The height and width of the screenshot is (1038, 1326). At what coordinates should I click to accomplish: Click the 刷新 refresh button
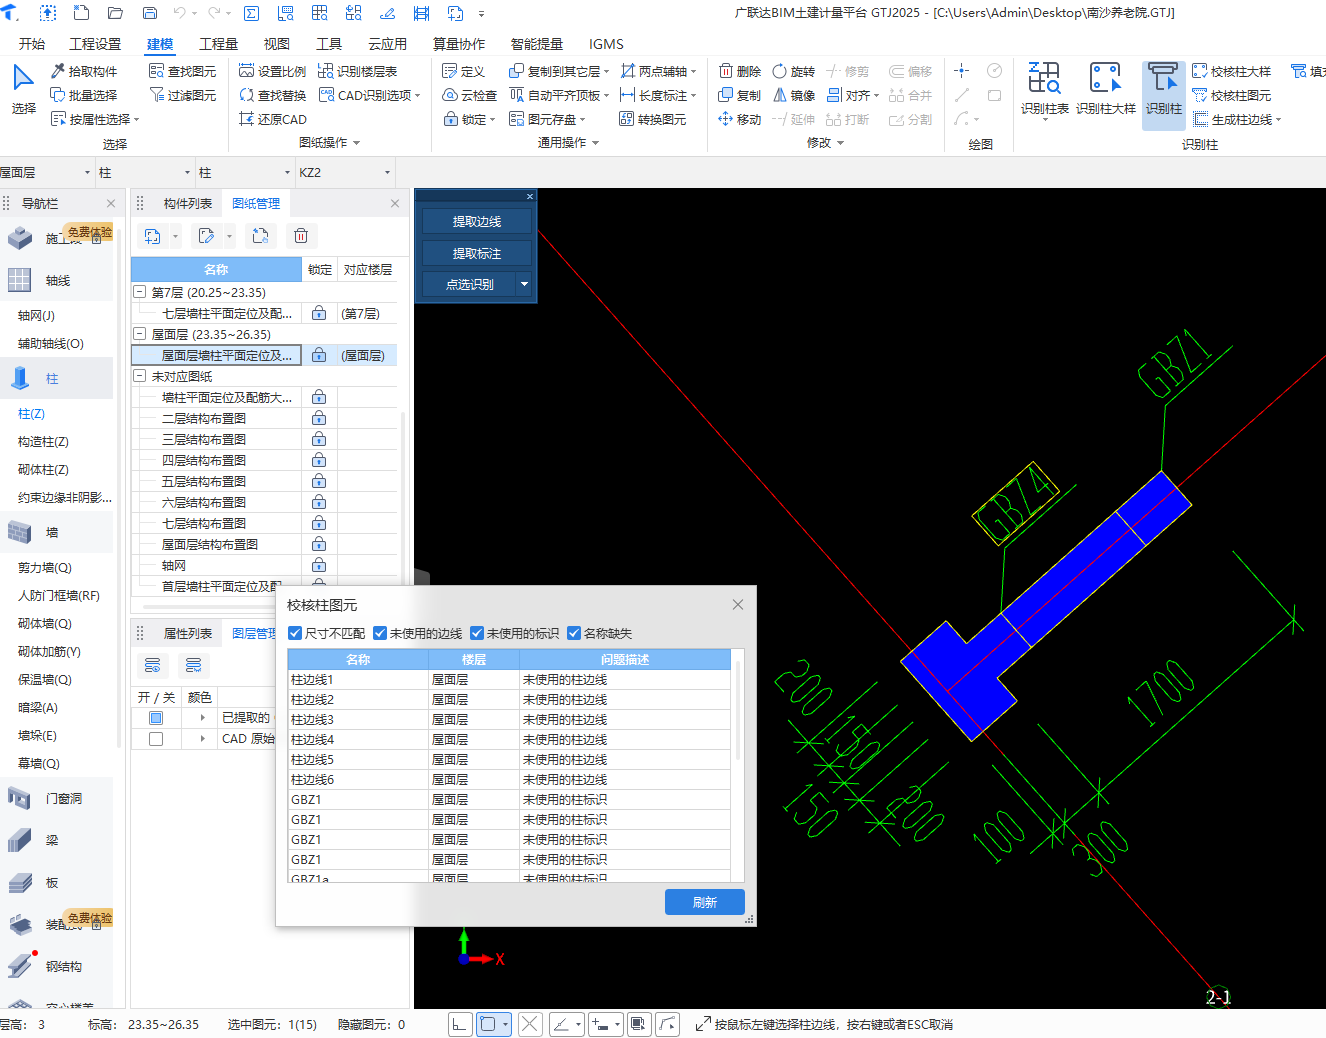pyautogui.click(x=705, y=902)
